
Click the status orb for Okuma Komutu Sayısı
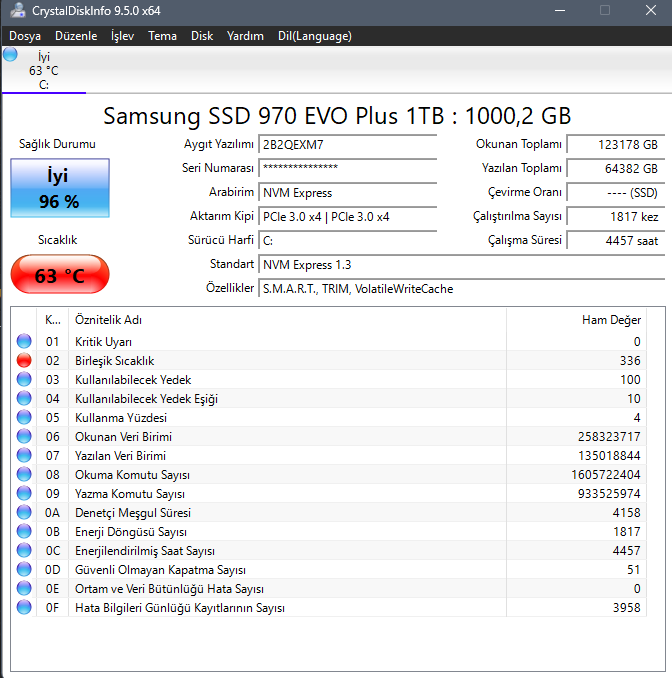pos(24,474)
